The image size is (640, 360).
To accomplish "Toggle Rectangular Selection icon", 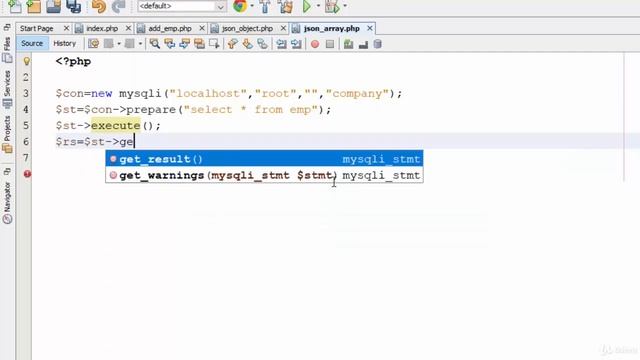I will pos(214,44).
